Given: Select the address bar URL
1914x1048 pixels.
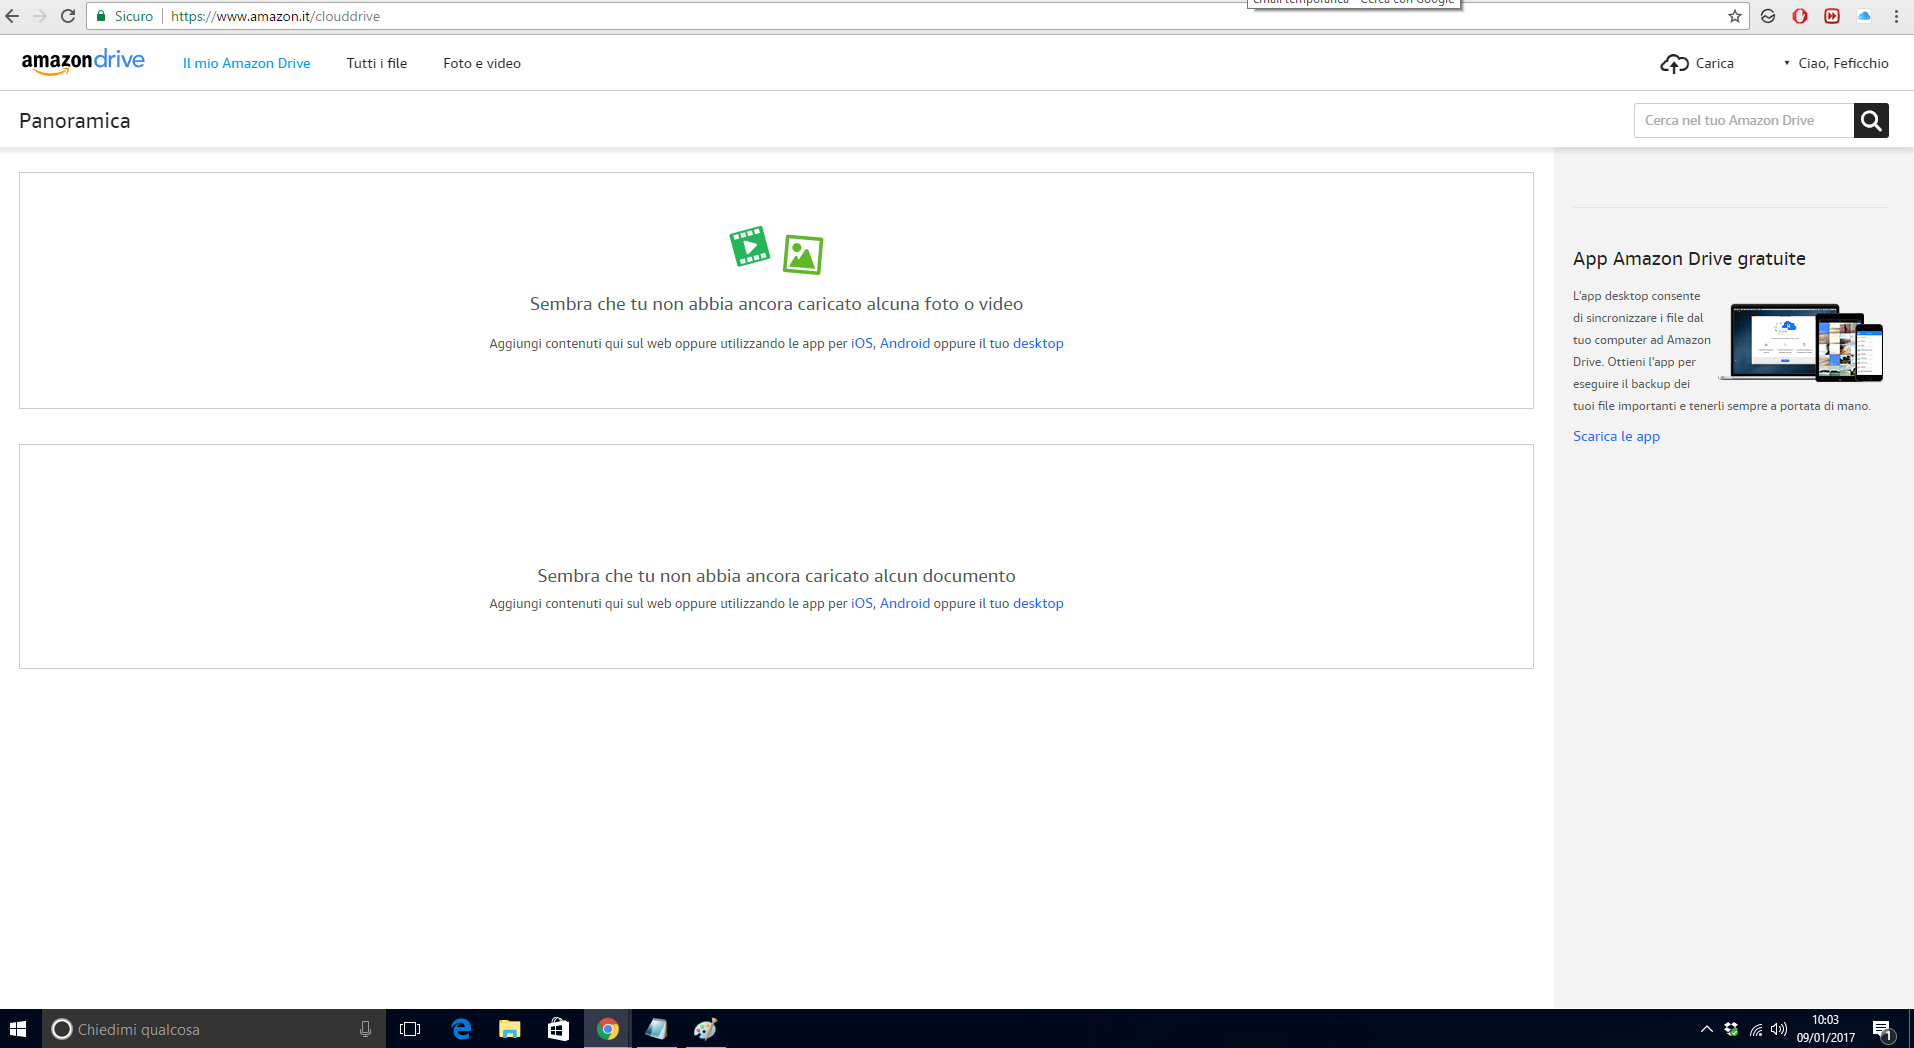Looking at the screenshot, I should (x=275, y=16).
